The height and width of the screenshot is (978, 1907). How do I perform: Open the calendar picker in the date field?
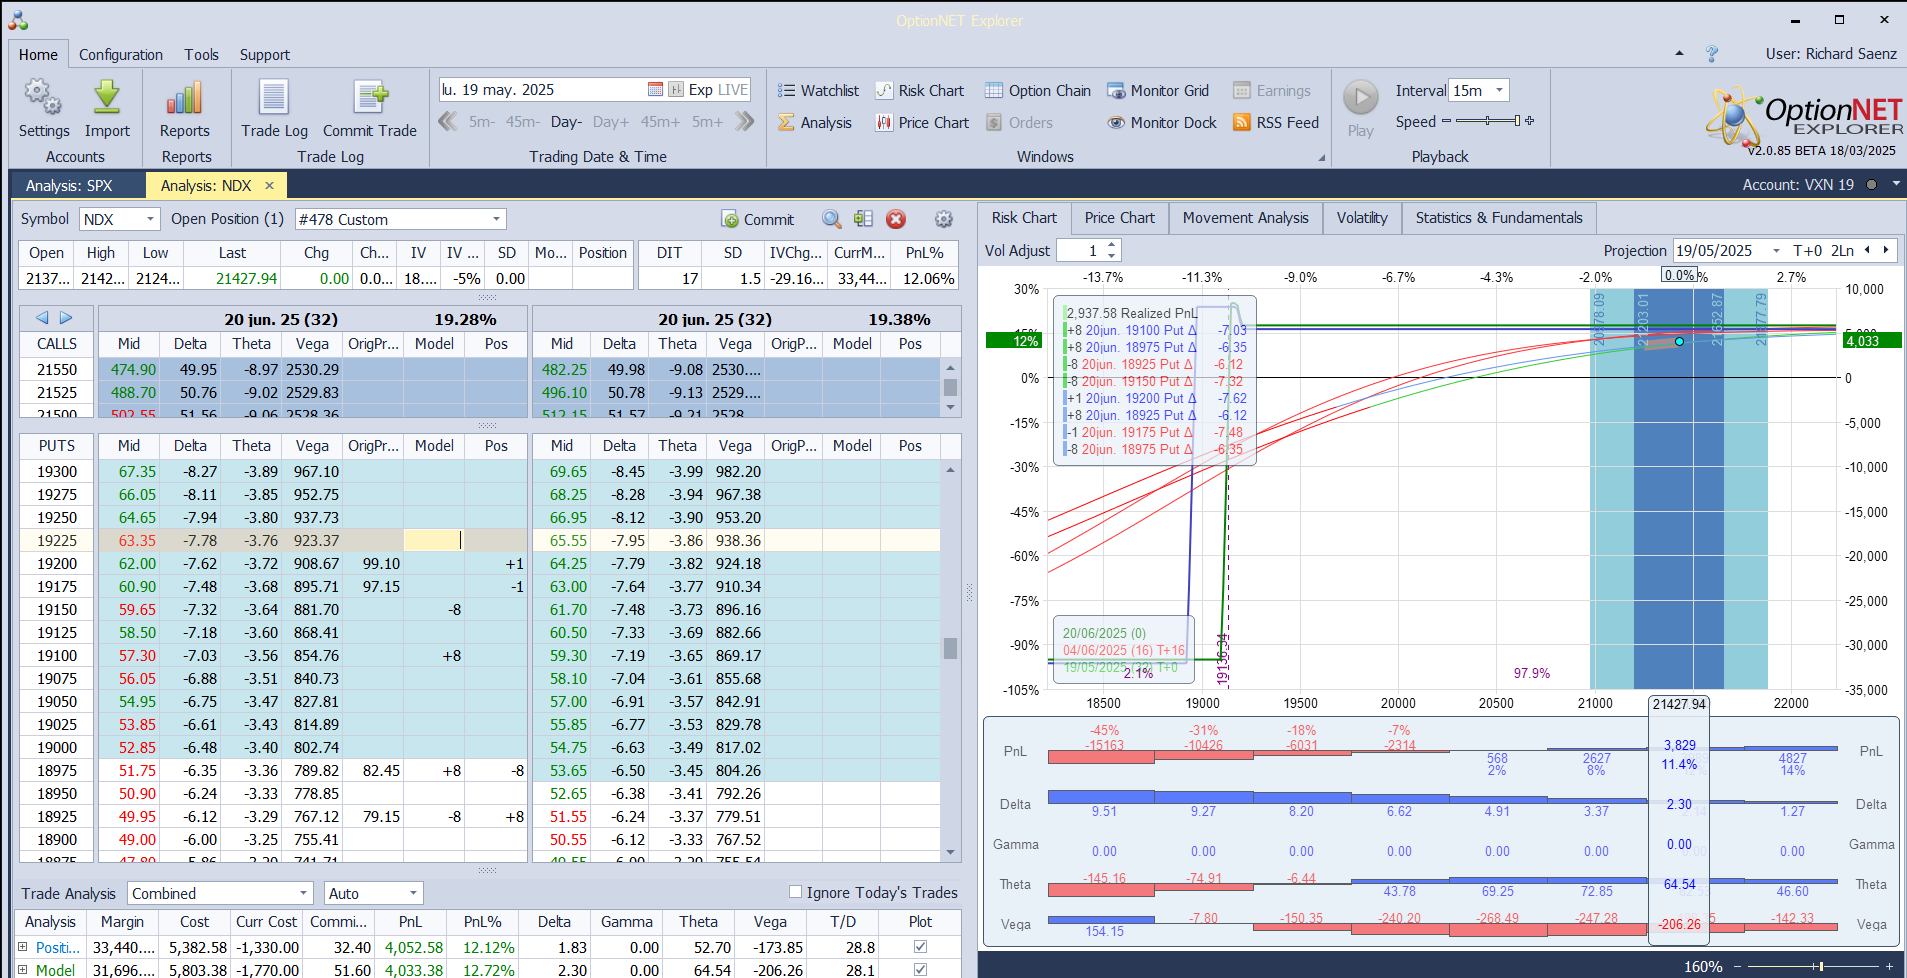pyautogui.click(x=655, y=90)
